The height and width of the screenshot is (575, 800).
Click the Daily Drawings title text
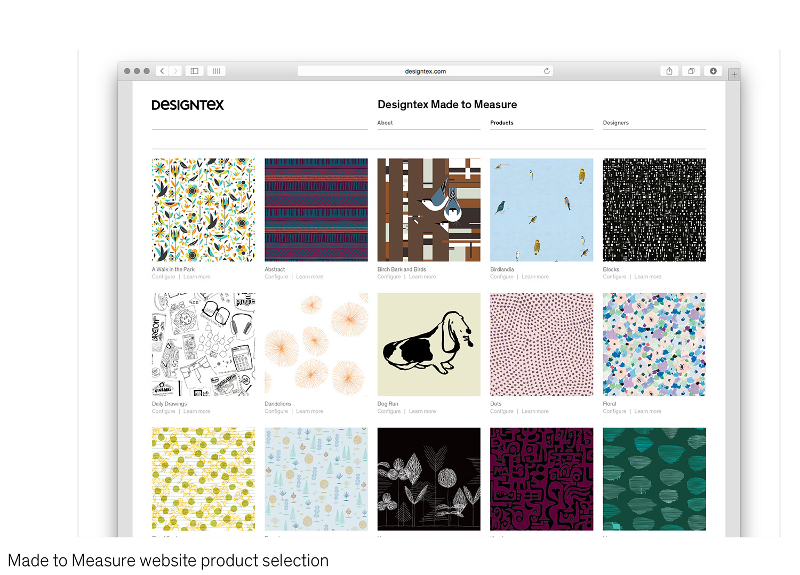coord(169,404)
